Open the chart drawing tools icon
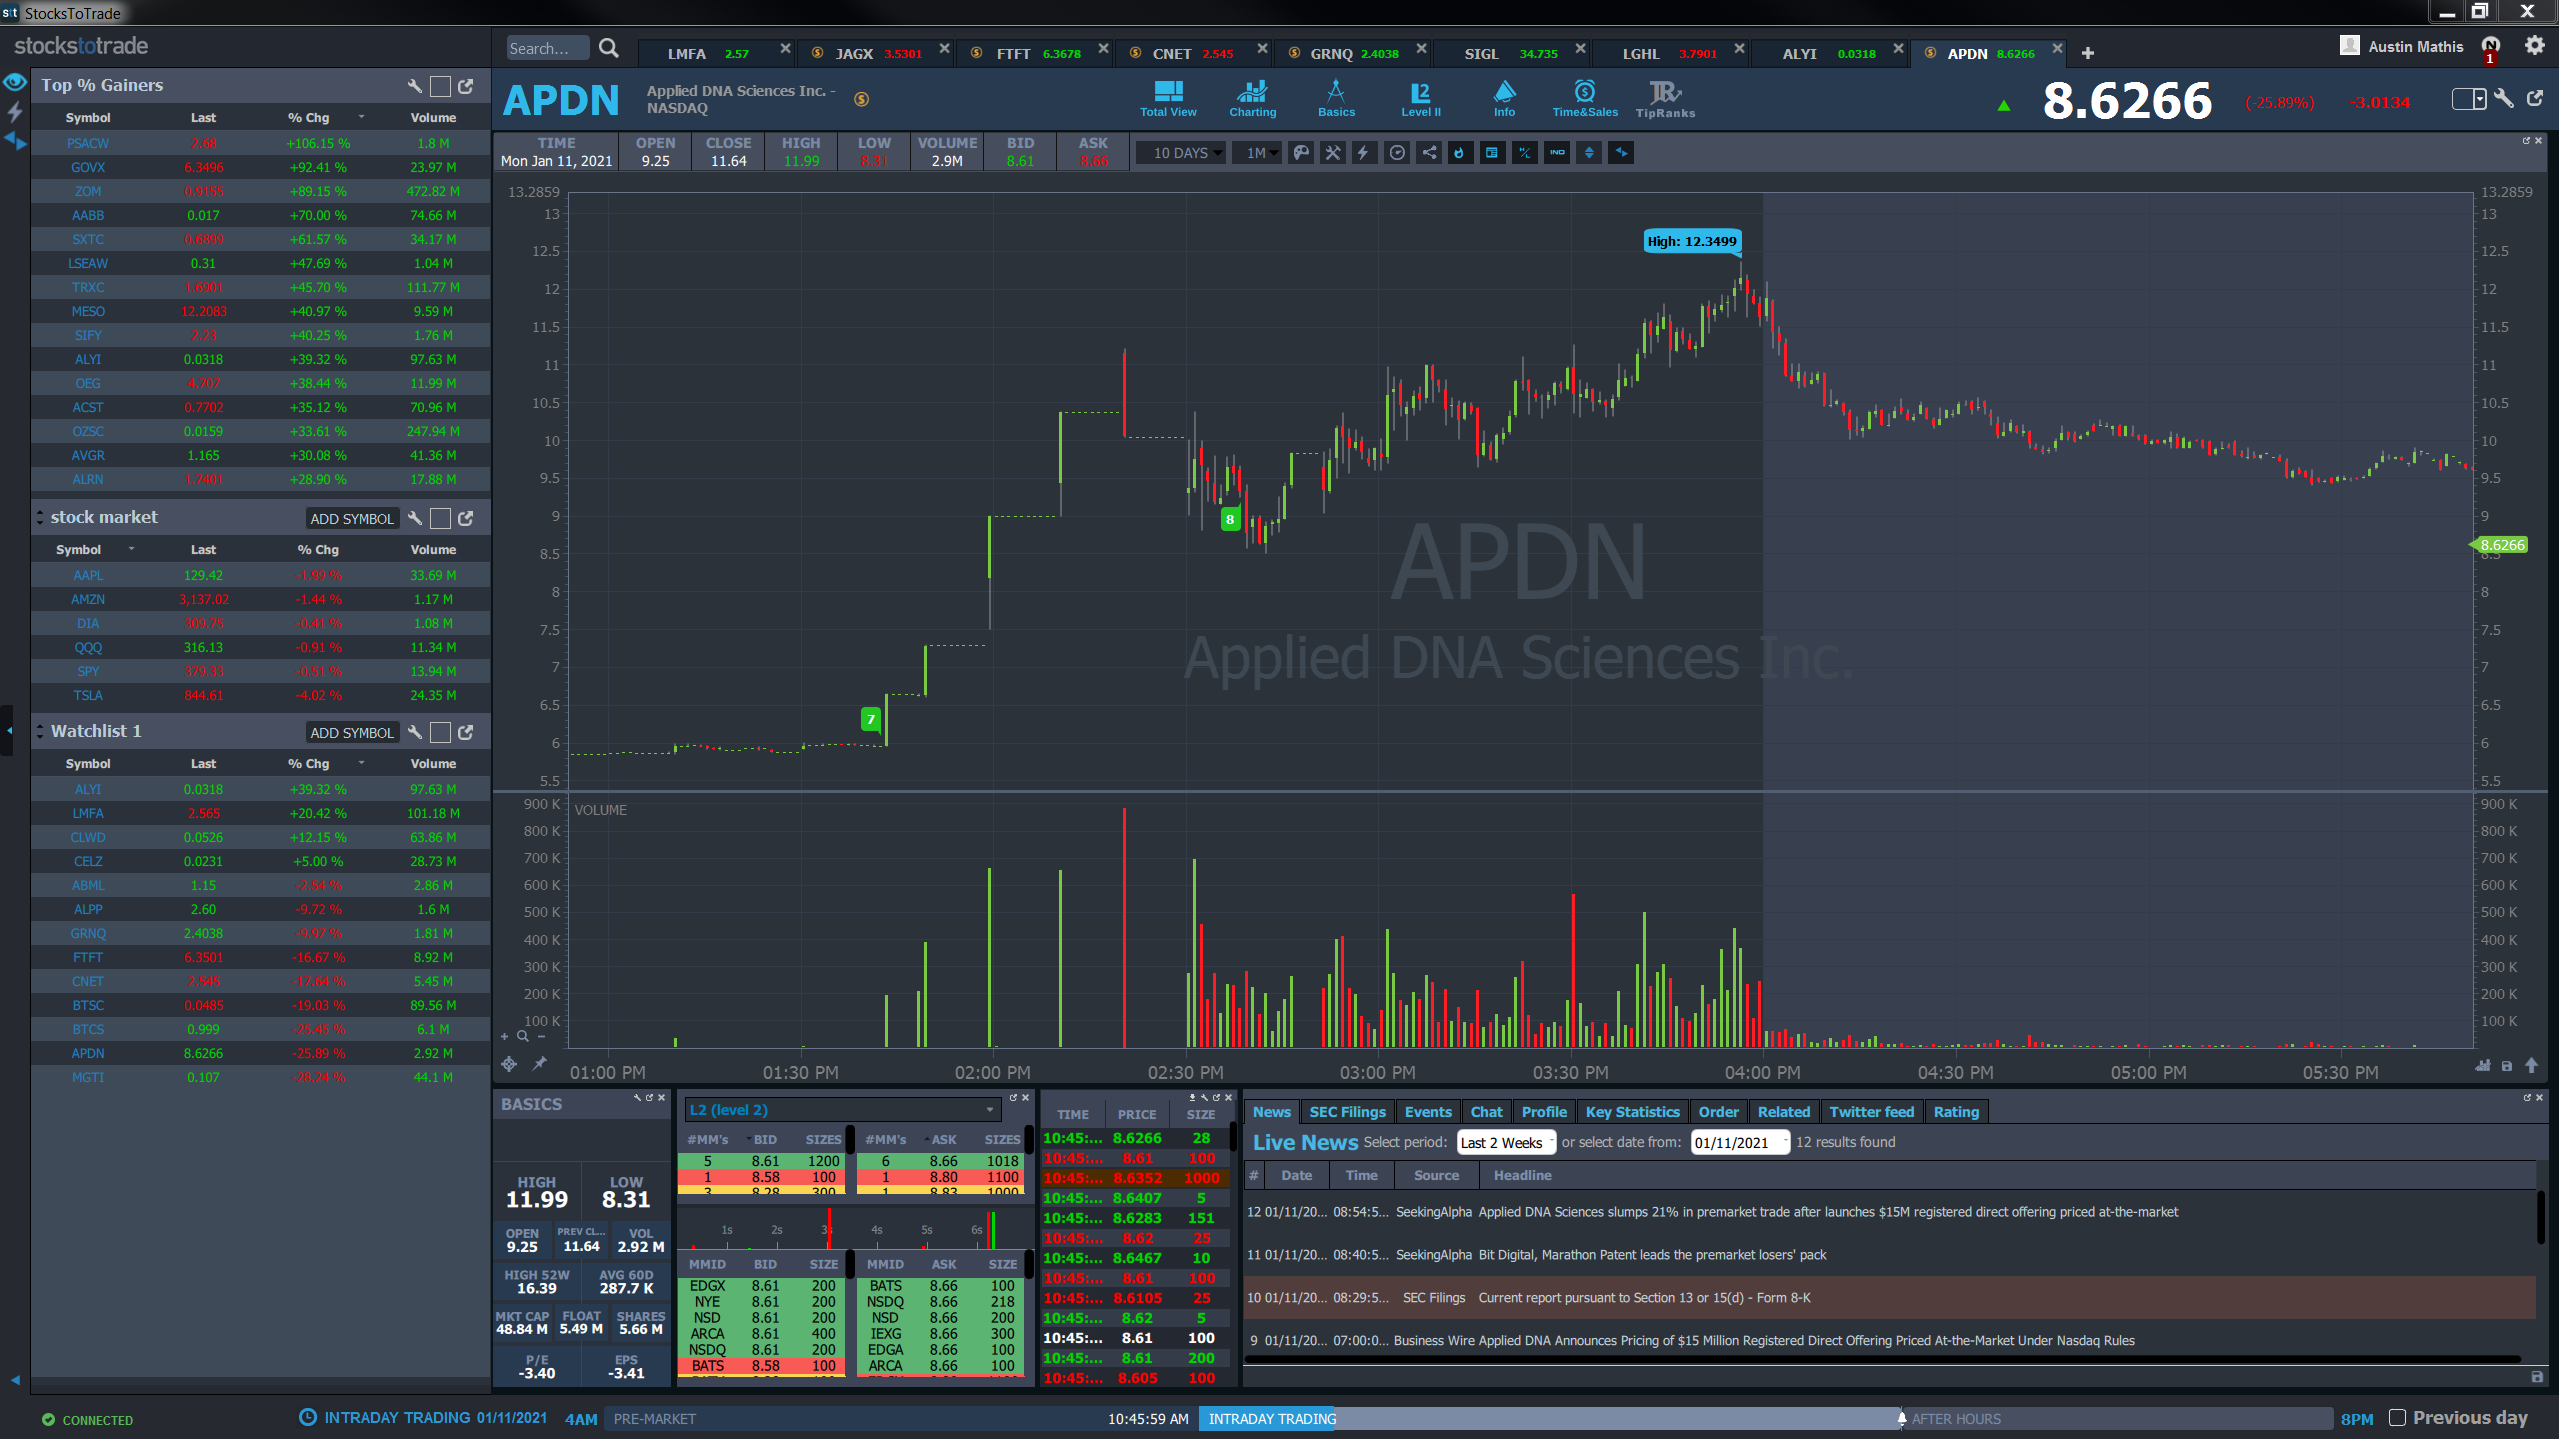 1333,153
